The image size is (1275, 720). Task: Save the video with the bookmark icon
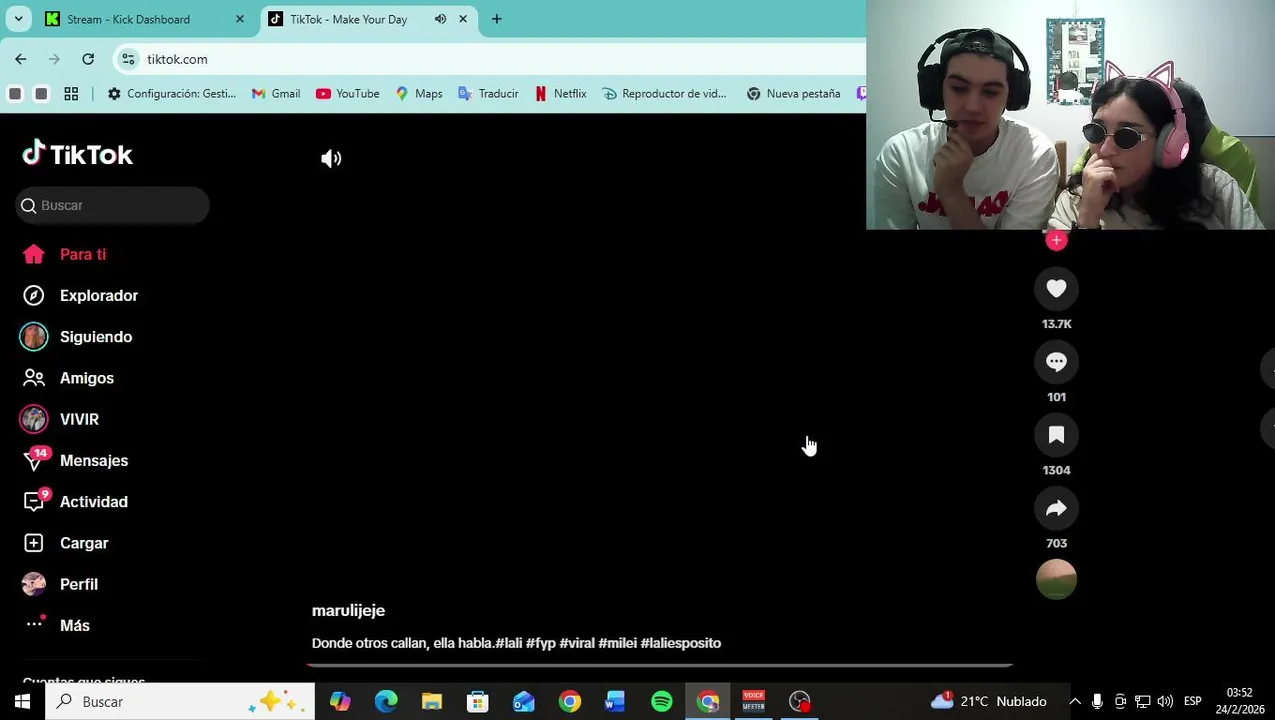click(1056, 435)
